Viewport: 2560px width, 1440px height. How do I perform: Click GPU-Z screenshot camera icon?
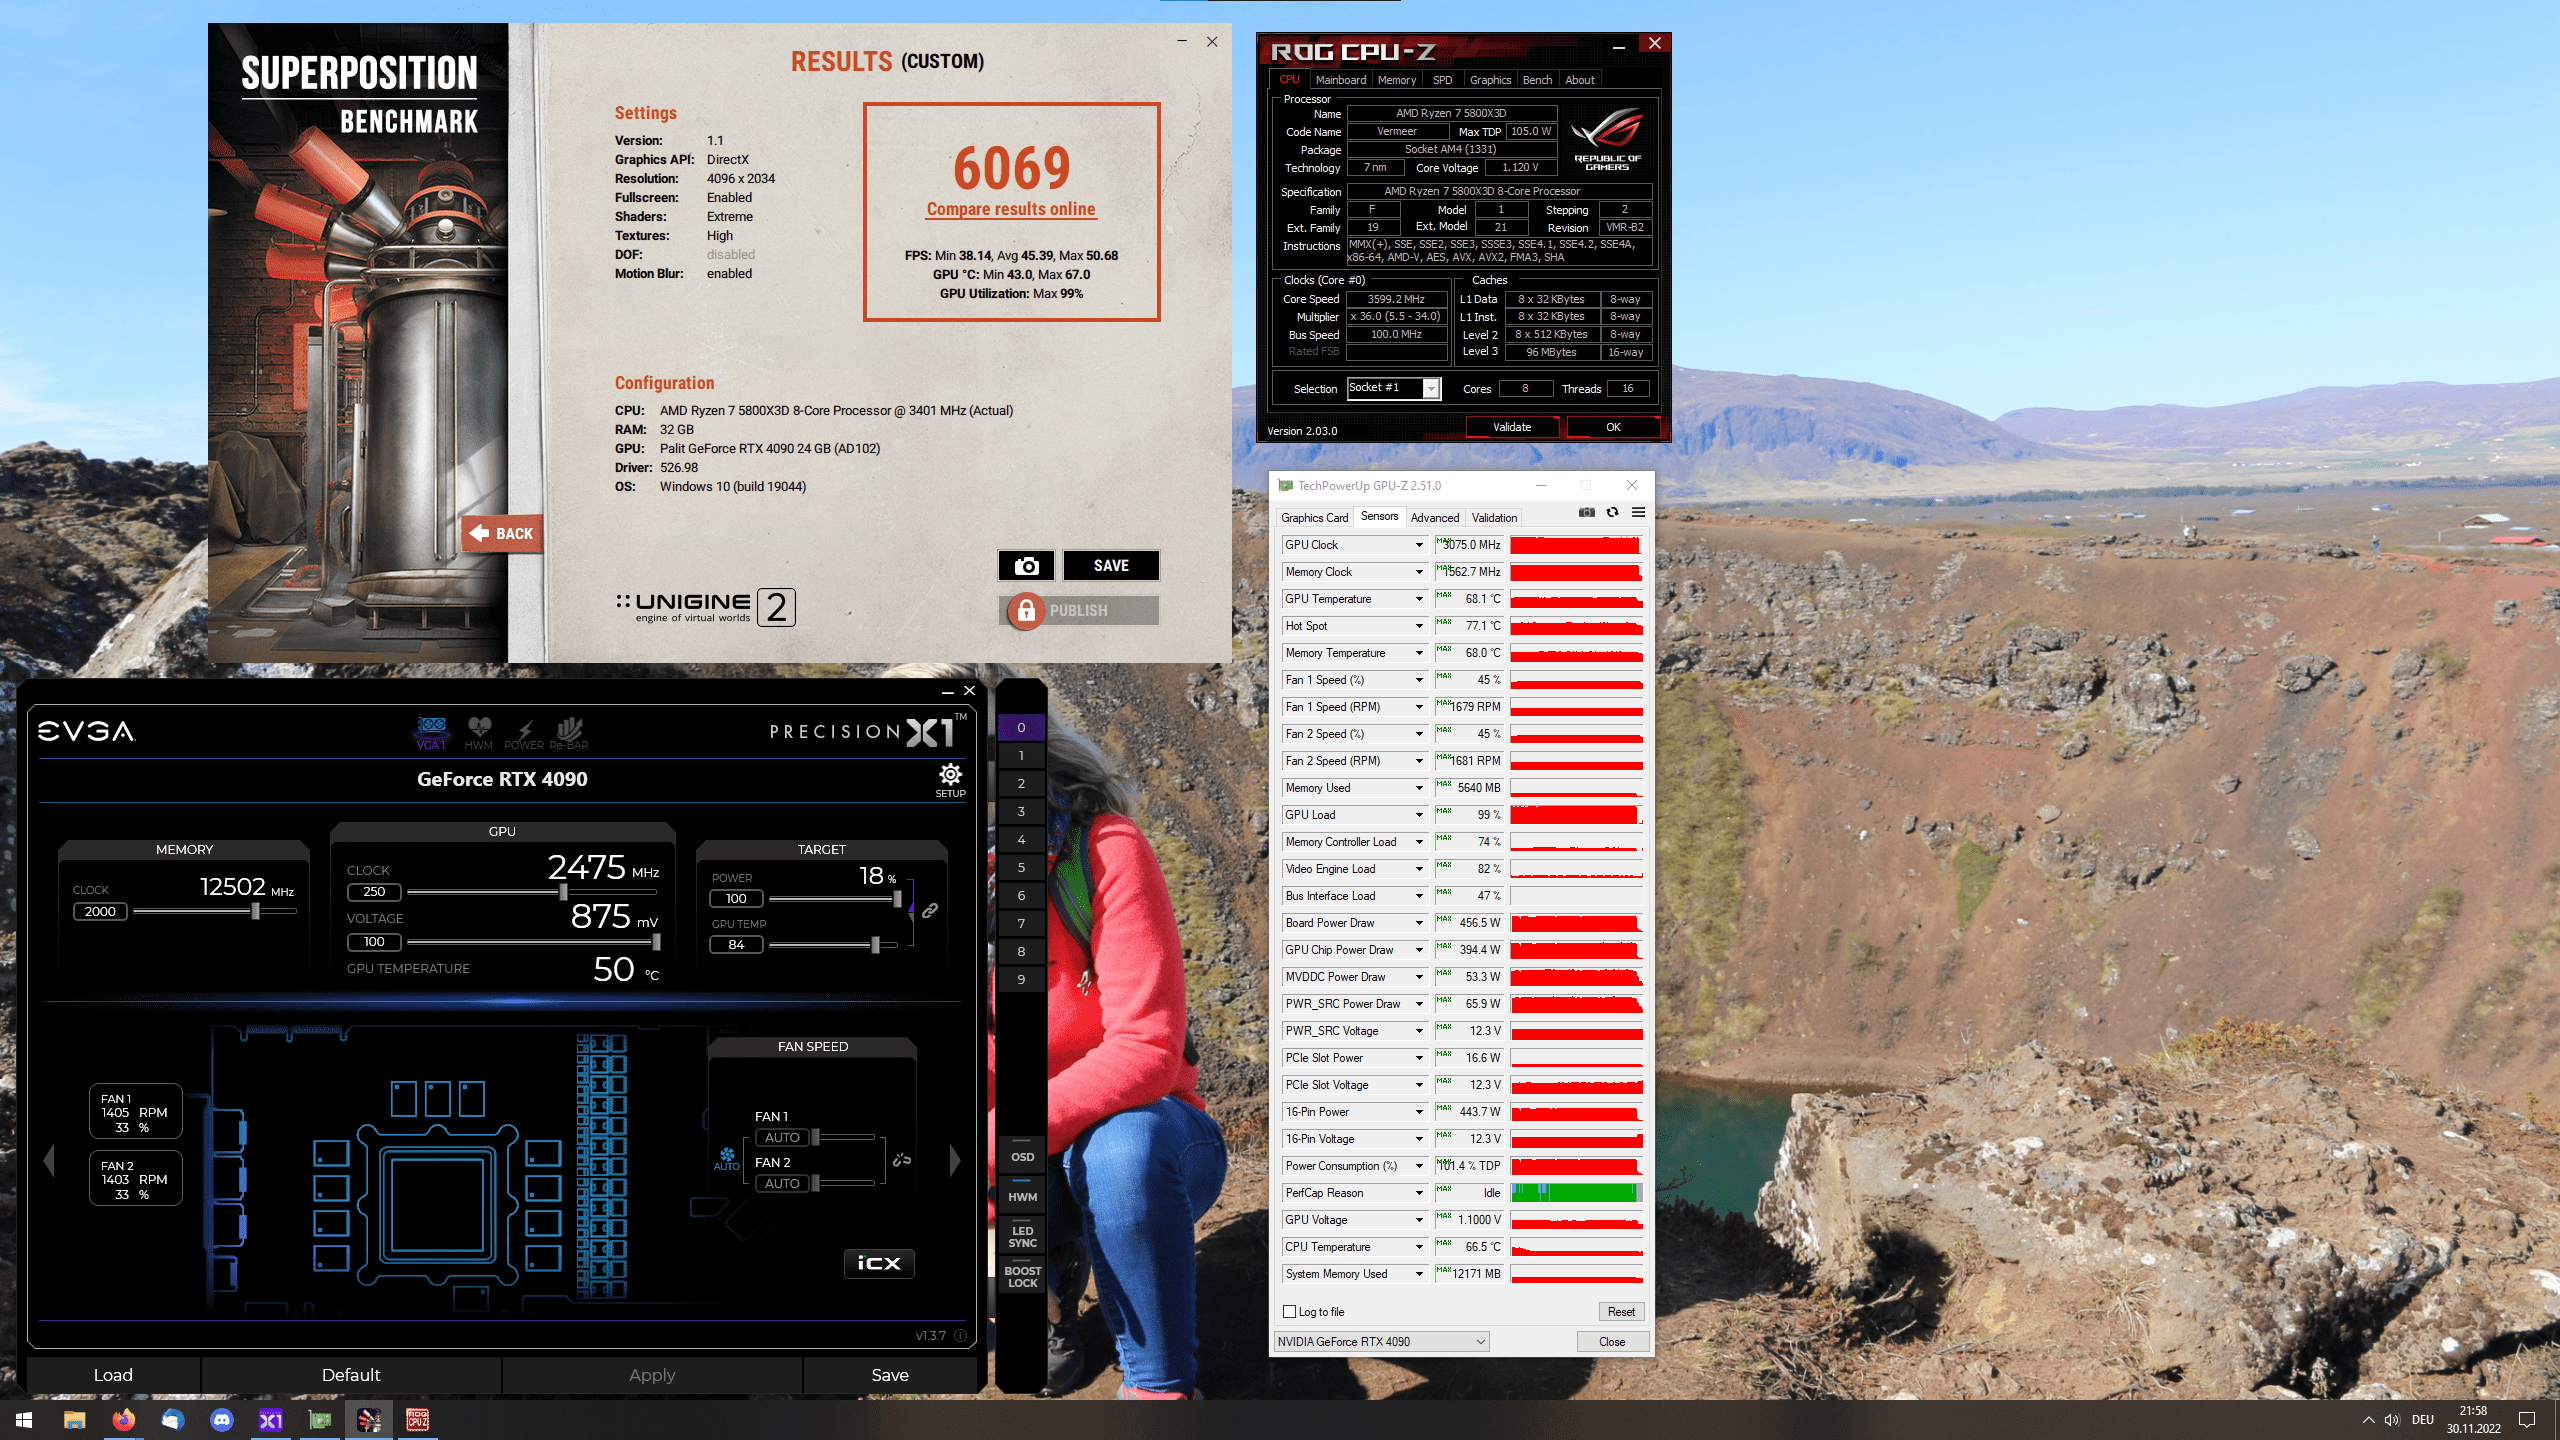click(1586, 513)
